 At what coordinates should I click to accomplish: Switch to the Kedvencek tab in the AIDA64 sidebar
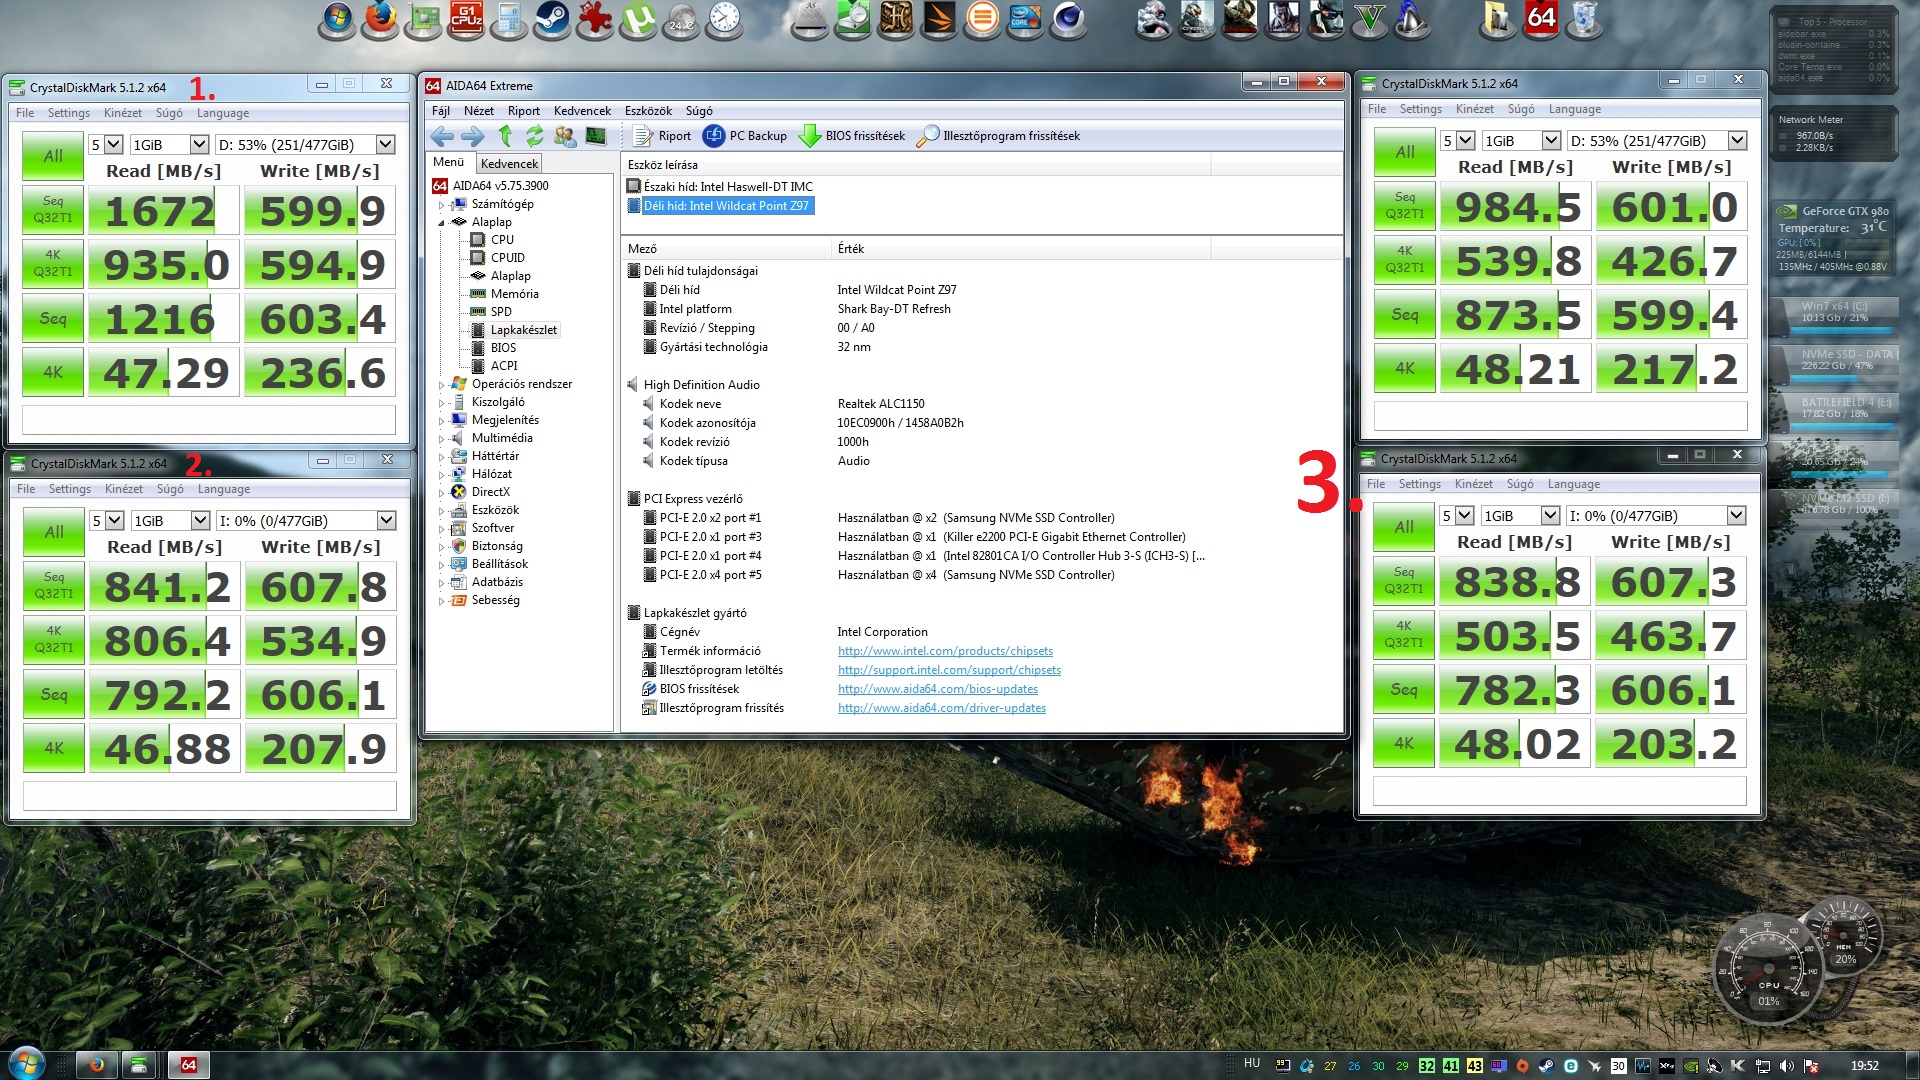click(509, 164)
